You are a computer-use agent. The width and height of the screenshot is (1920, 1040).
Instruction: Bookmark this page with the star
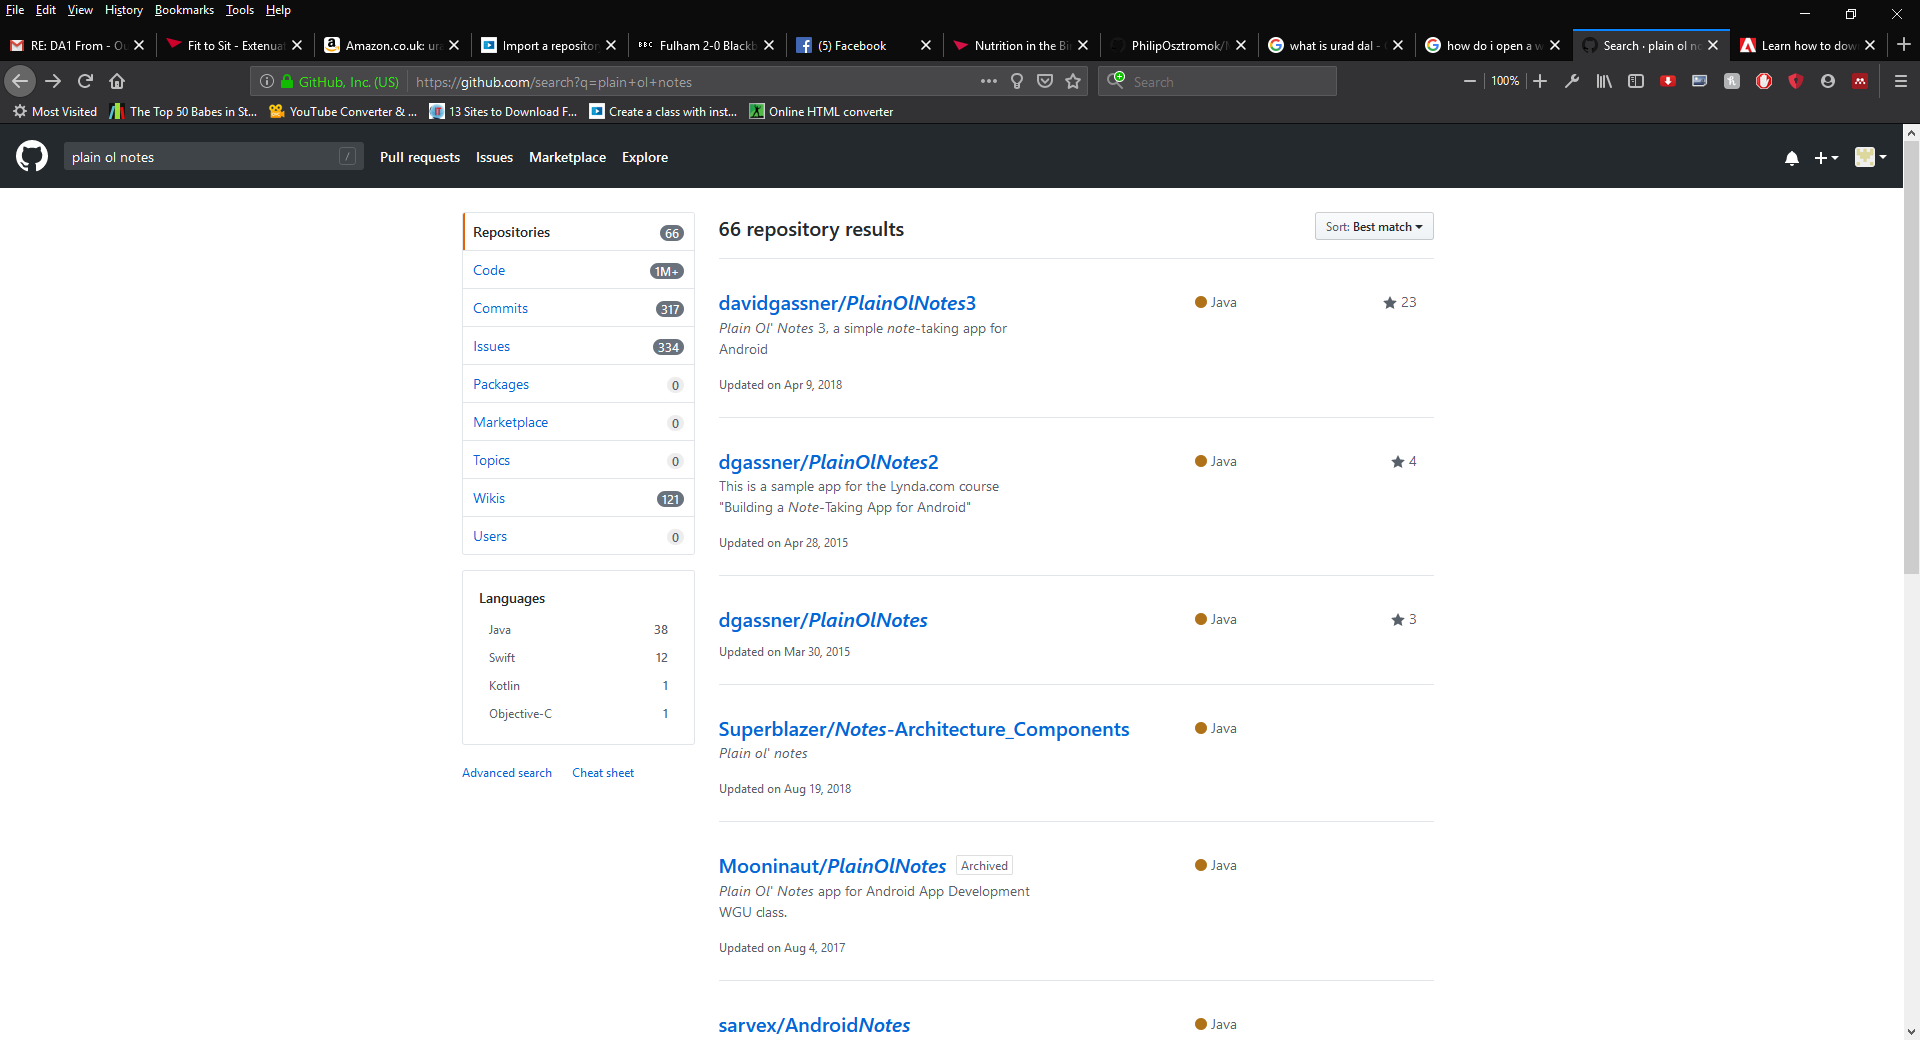point(1073,81)
